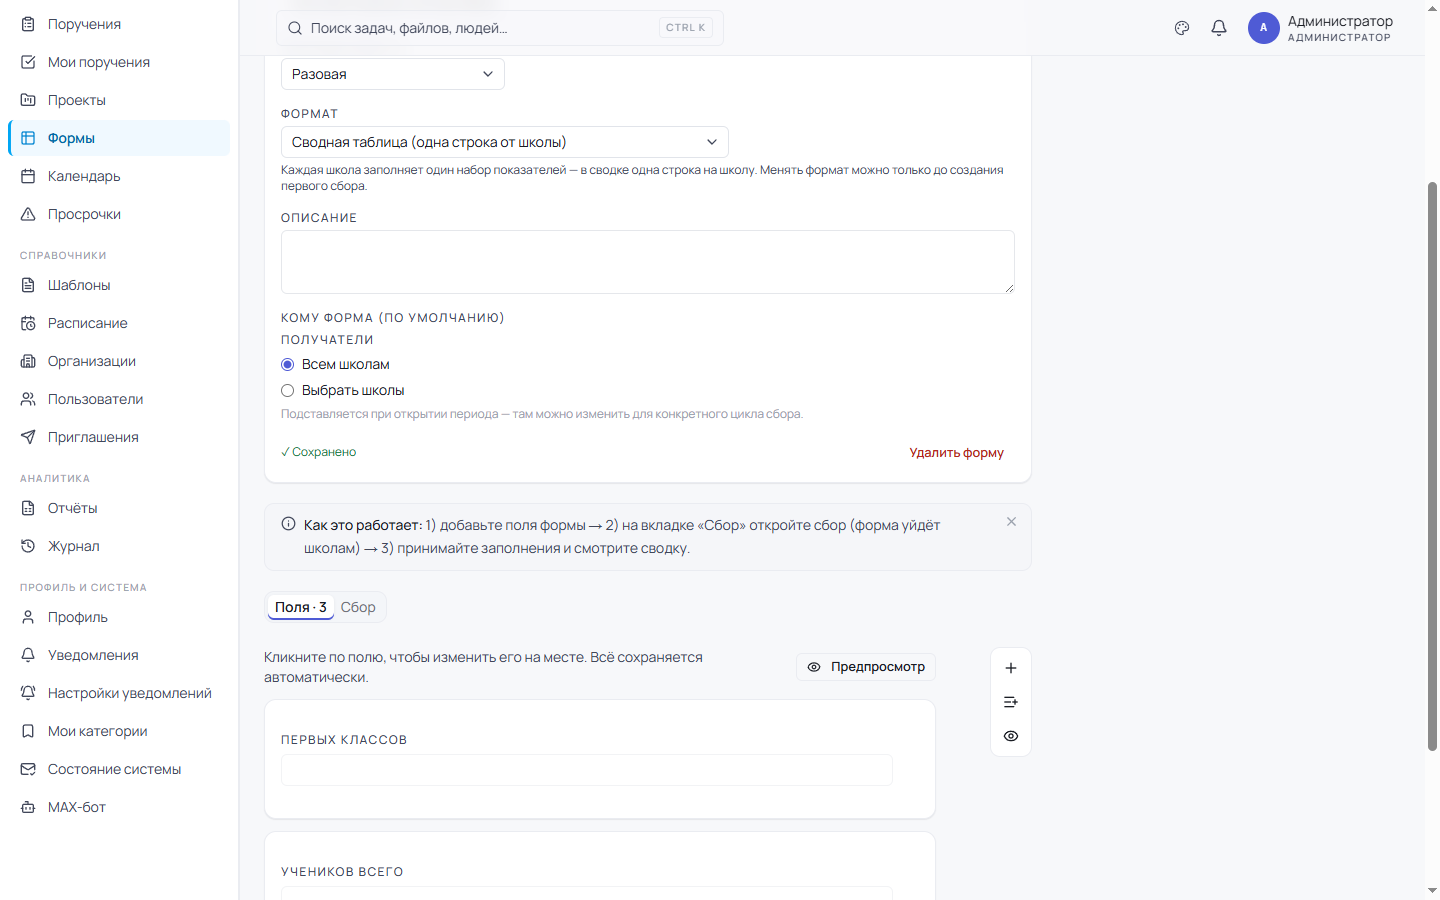Screen dimensions: 1440x900
Task: Open the Разовая periodicity dropdown
Action: pyautogui.click(x=393, y=74)
